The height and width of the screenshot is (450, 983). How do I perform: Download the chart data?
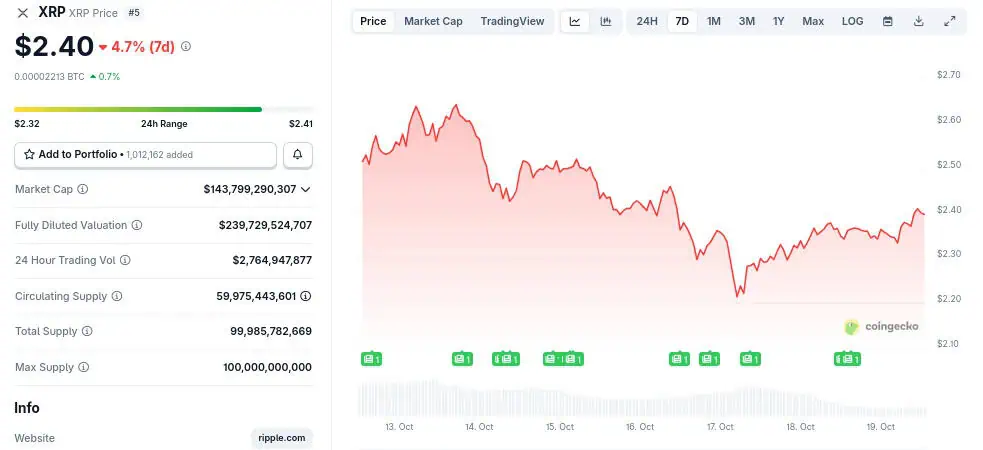tap(918, 21)
